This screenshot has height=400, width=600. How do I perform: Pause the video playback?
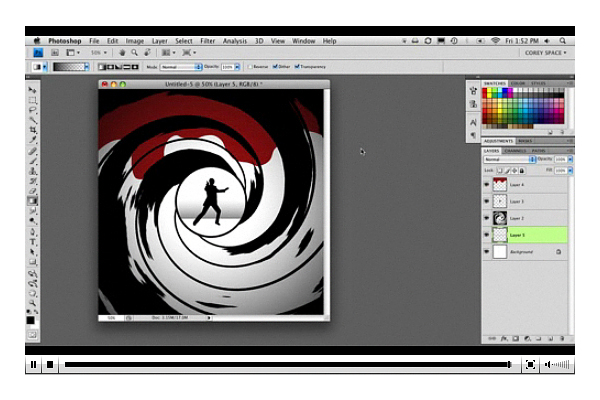33,364
